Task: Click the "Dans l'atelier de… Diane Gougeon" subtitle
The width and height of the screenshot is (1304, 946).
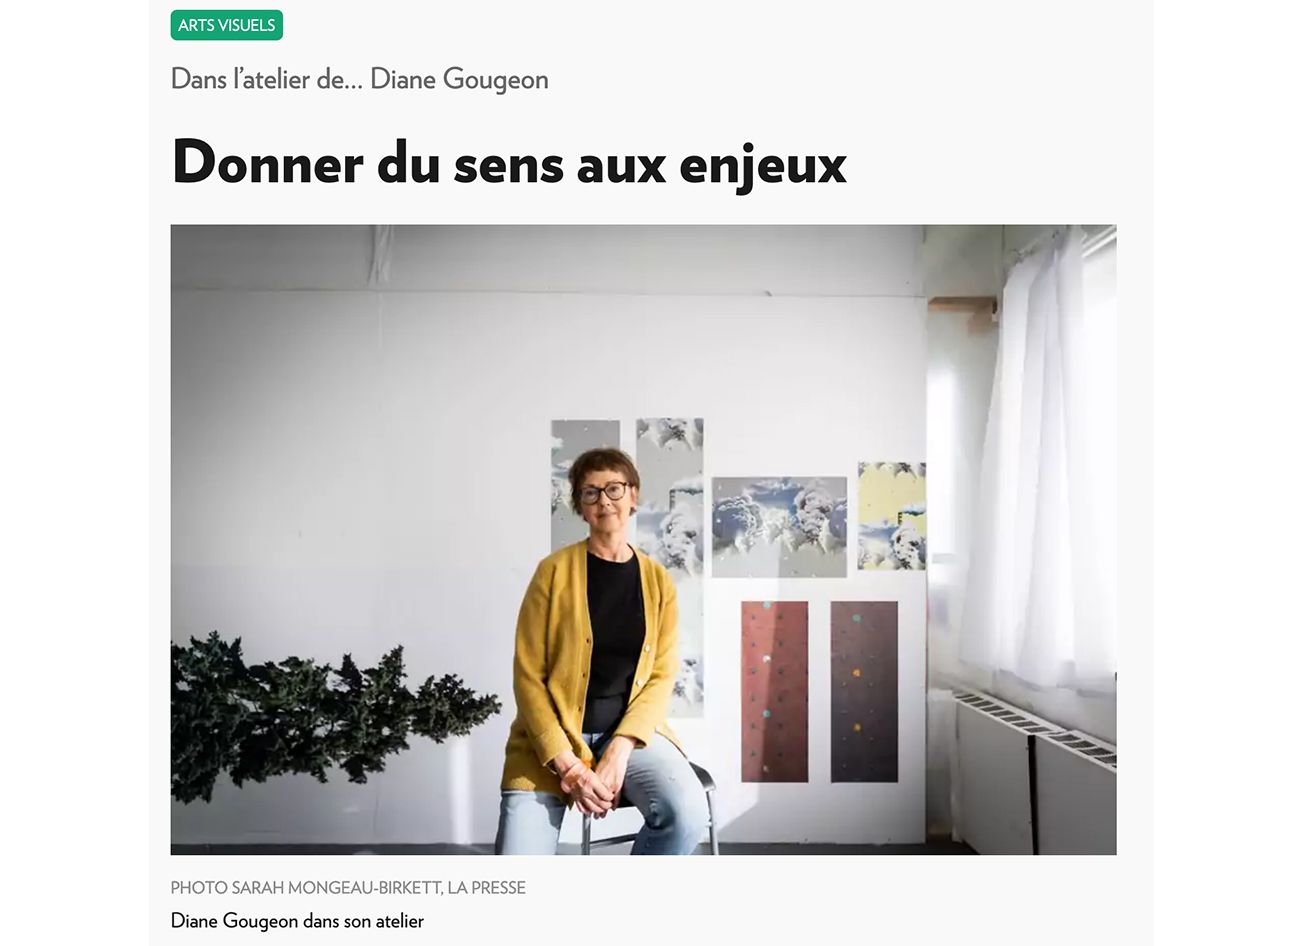Action: click(x=360, y=79)
